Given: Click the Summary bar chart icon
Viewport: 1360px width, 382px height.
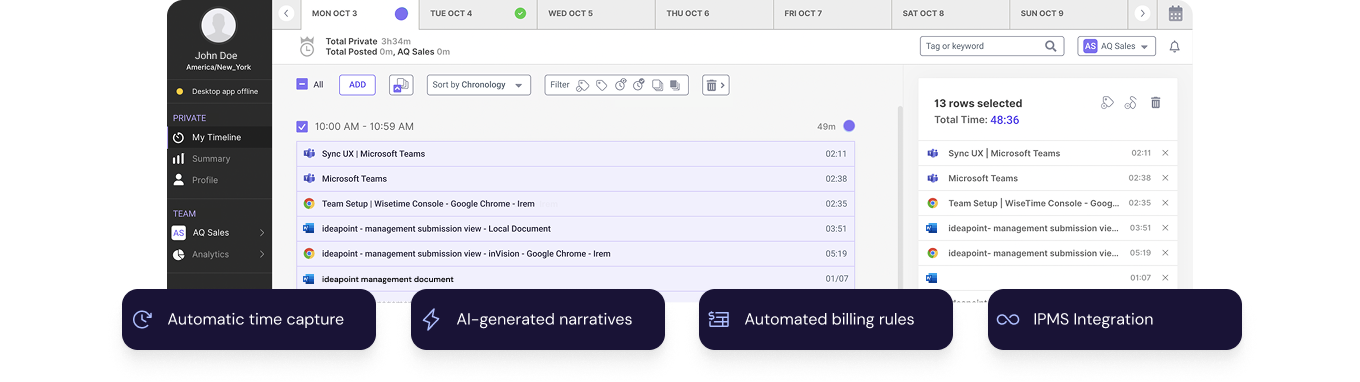Looking at the screenshot, I should [179, 159].
